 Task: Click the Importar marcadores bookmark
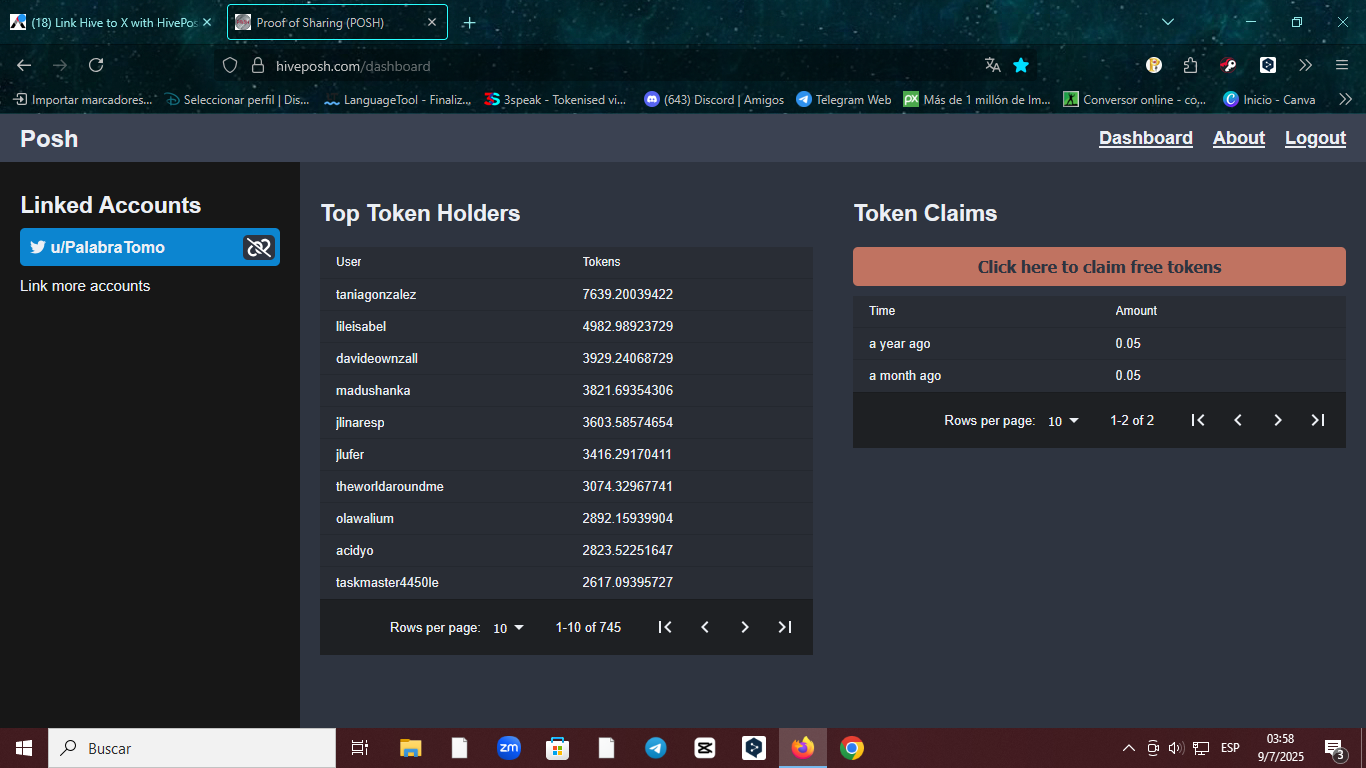pos(82,99)
